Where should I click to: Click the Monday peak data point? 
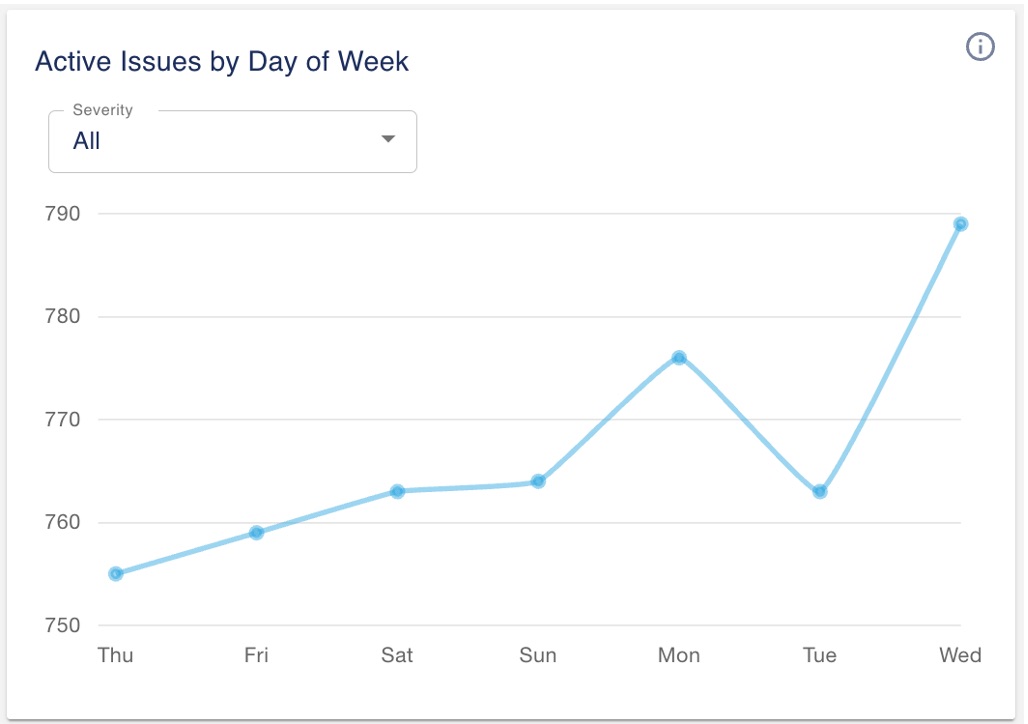point(679,358)
